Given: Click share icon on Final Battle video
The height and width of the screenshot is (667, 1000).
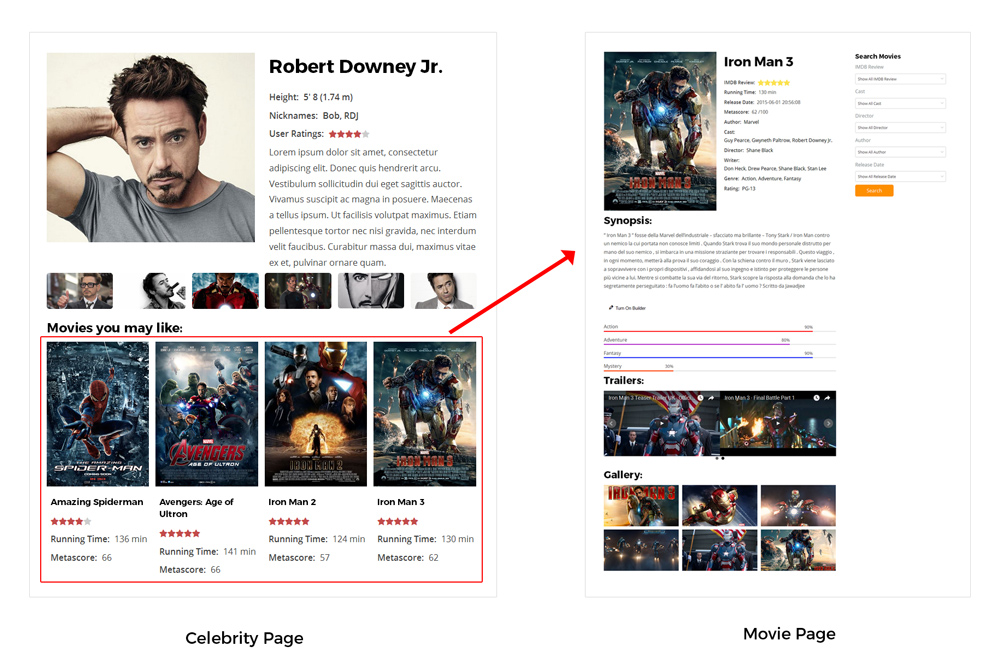Looking at the screenshot, I should coord(827,398).
